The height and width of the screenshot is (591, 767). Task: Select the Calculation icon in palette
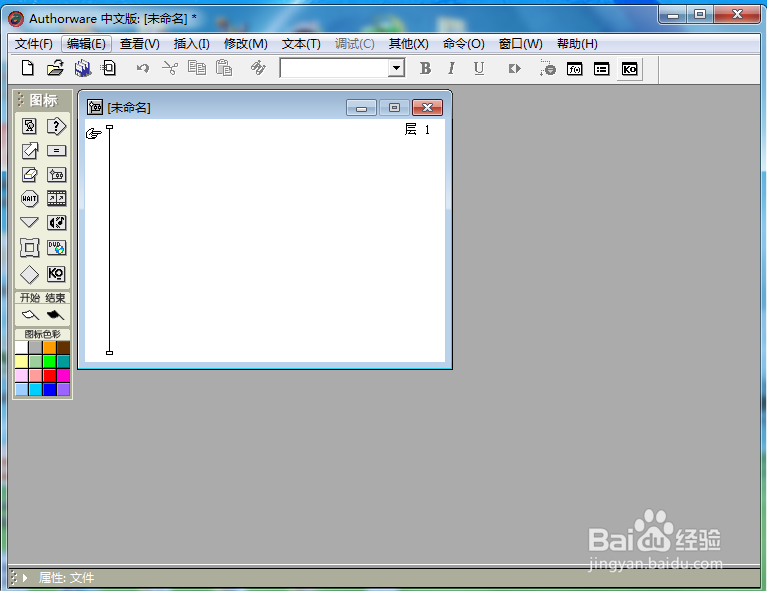[56, 151]
